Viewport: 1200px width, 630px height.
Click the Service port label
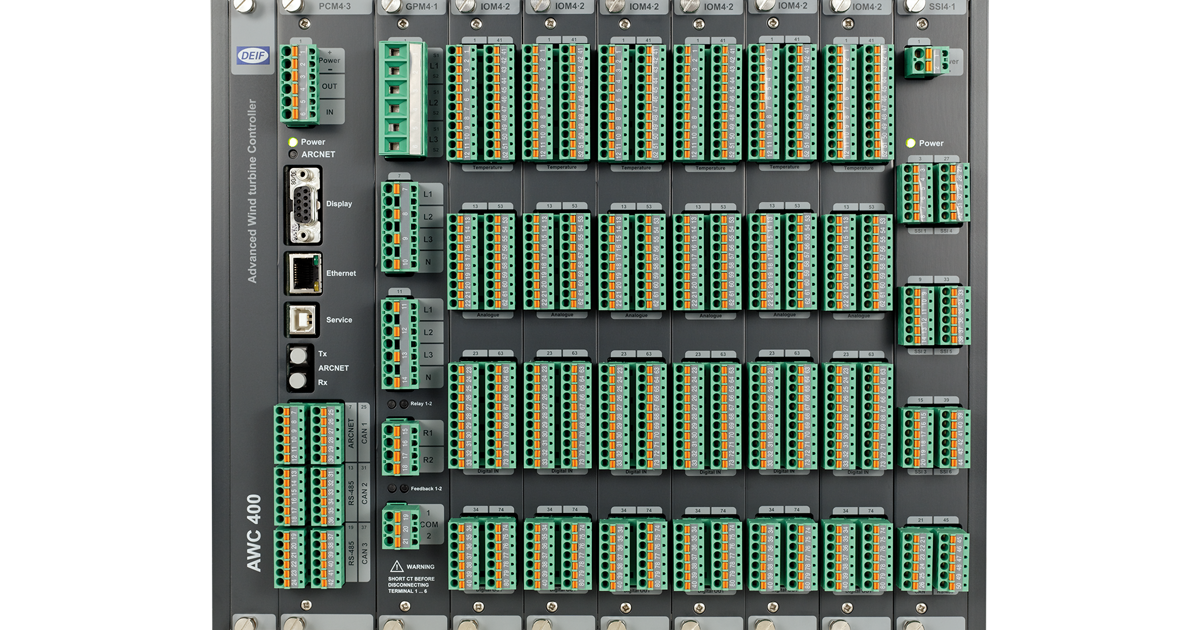[x=339, y=320]
